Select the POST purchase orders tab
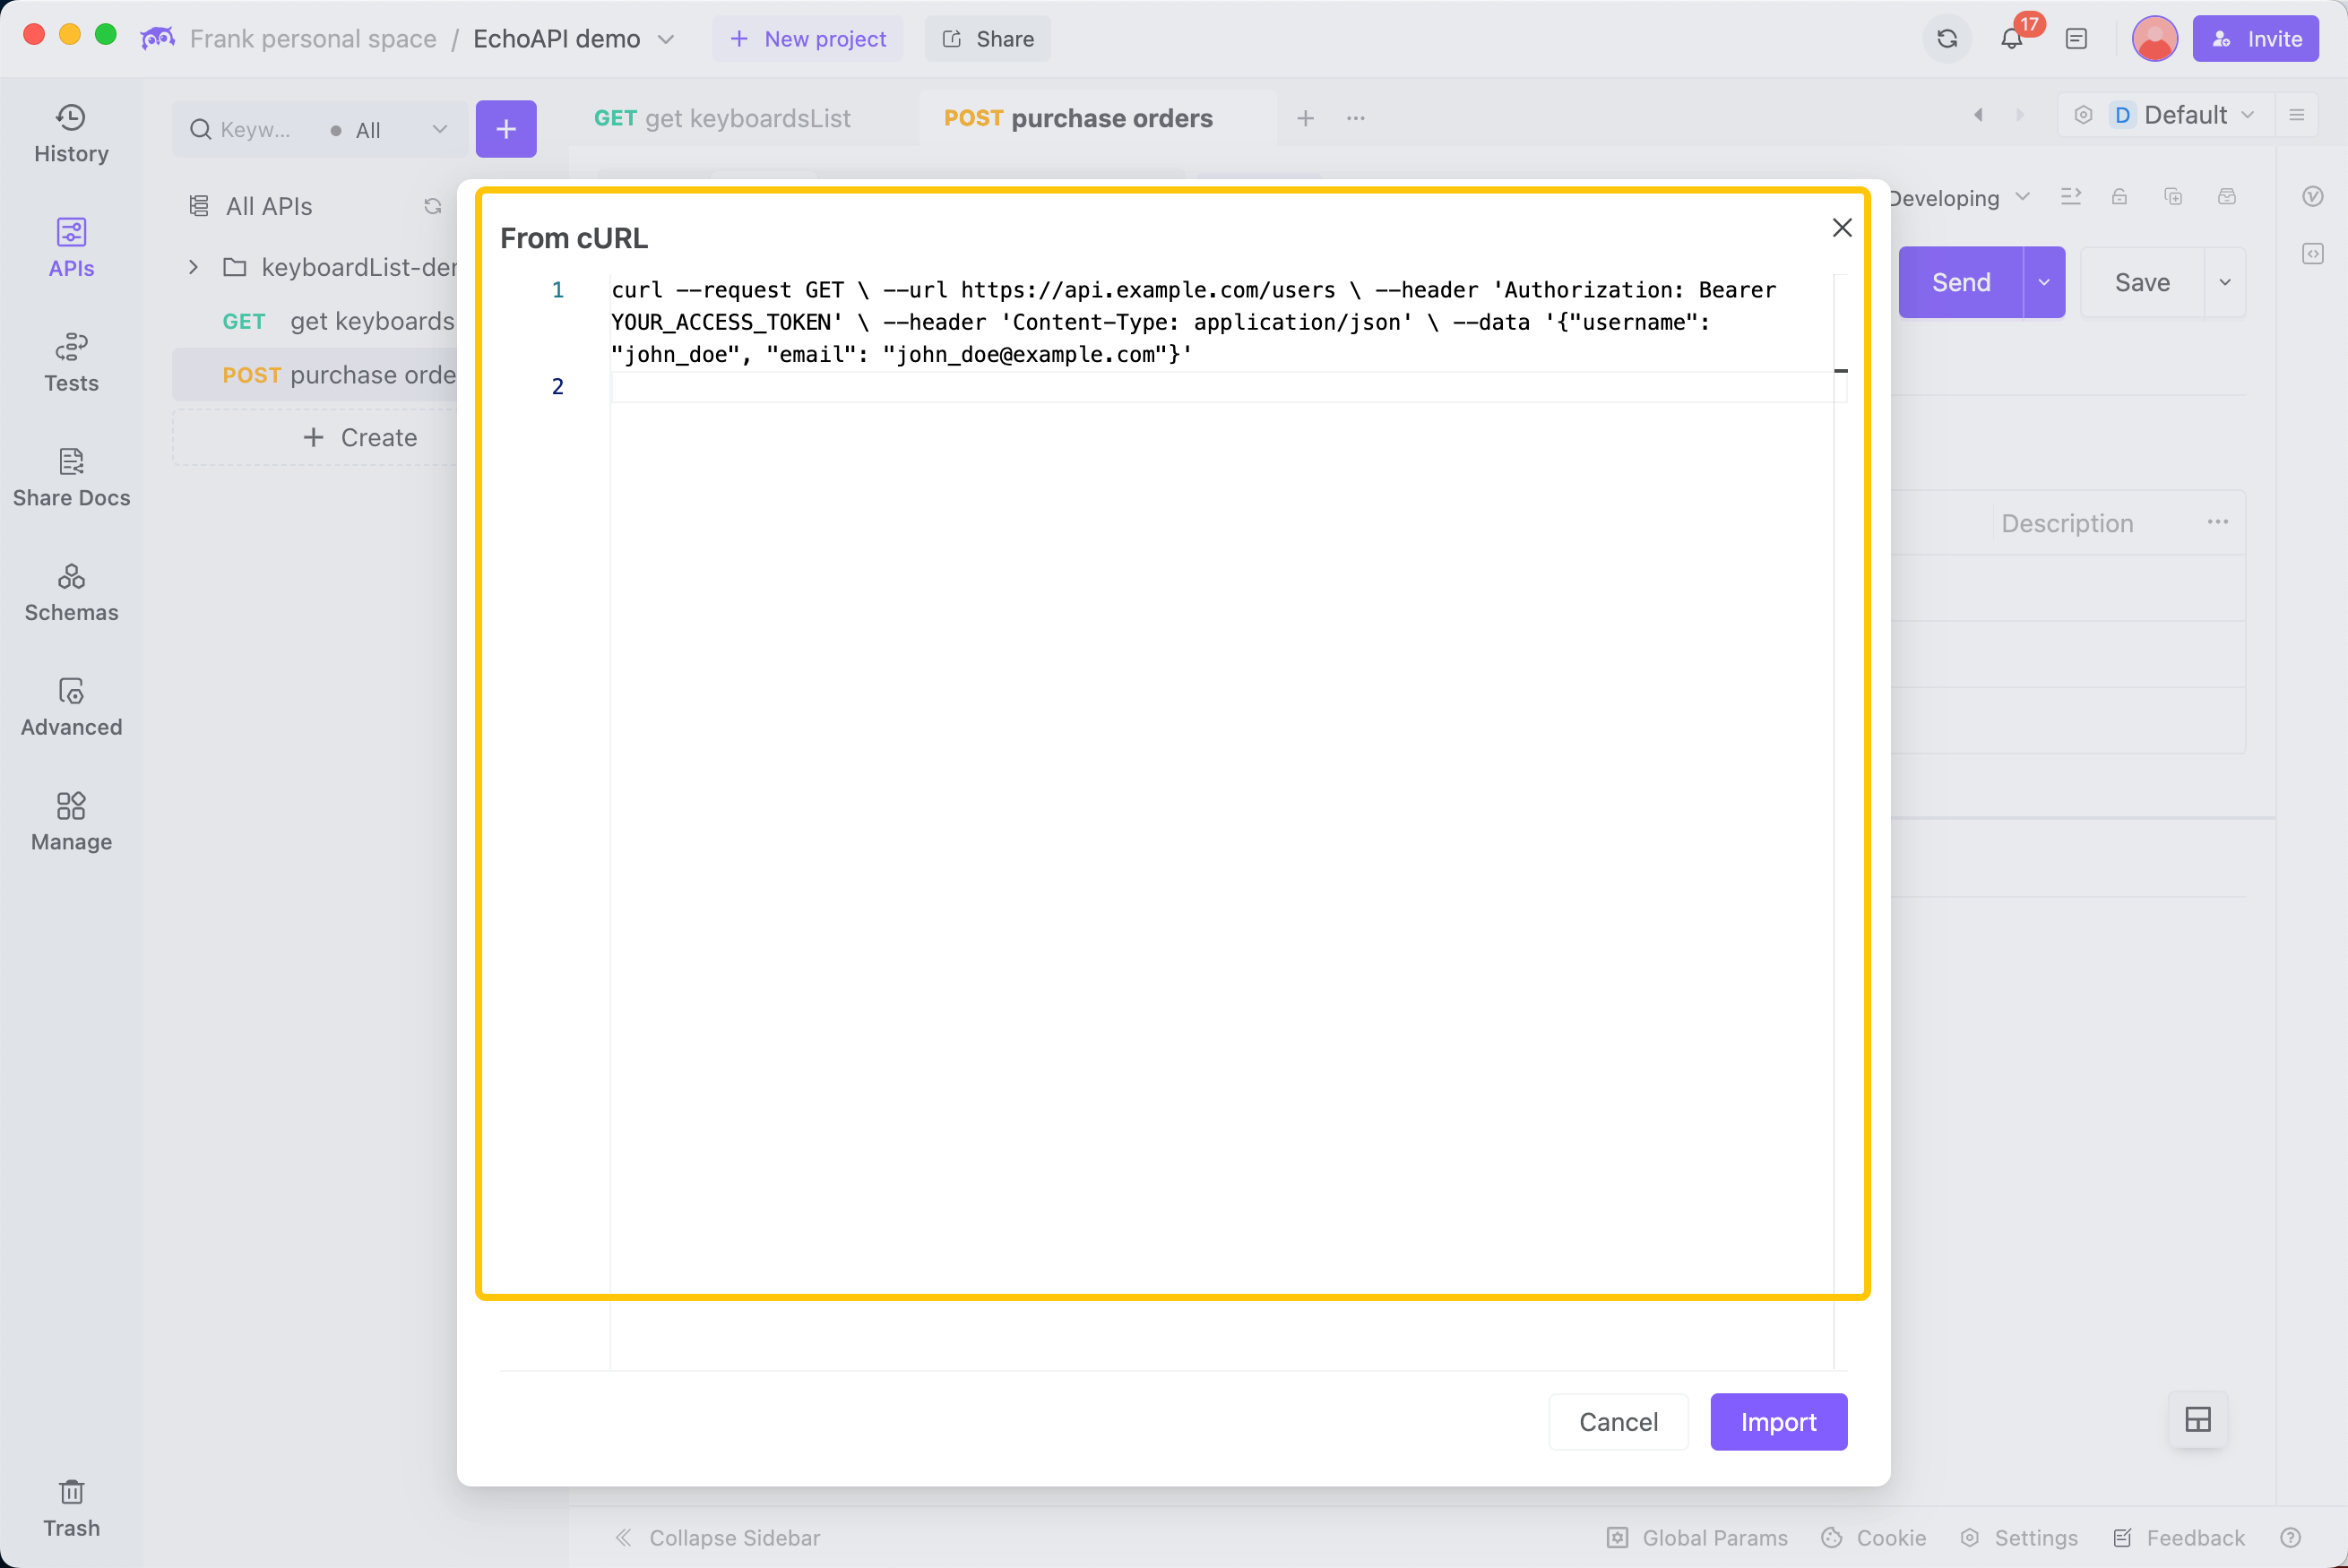This screenshot has width=2348, height=1568. click(1078, 117)
